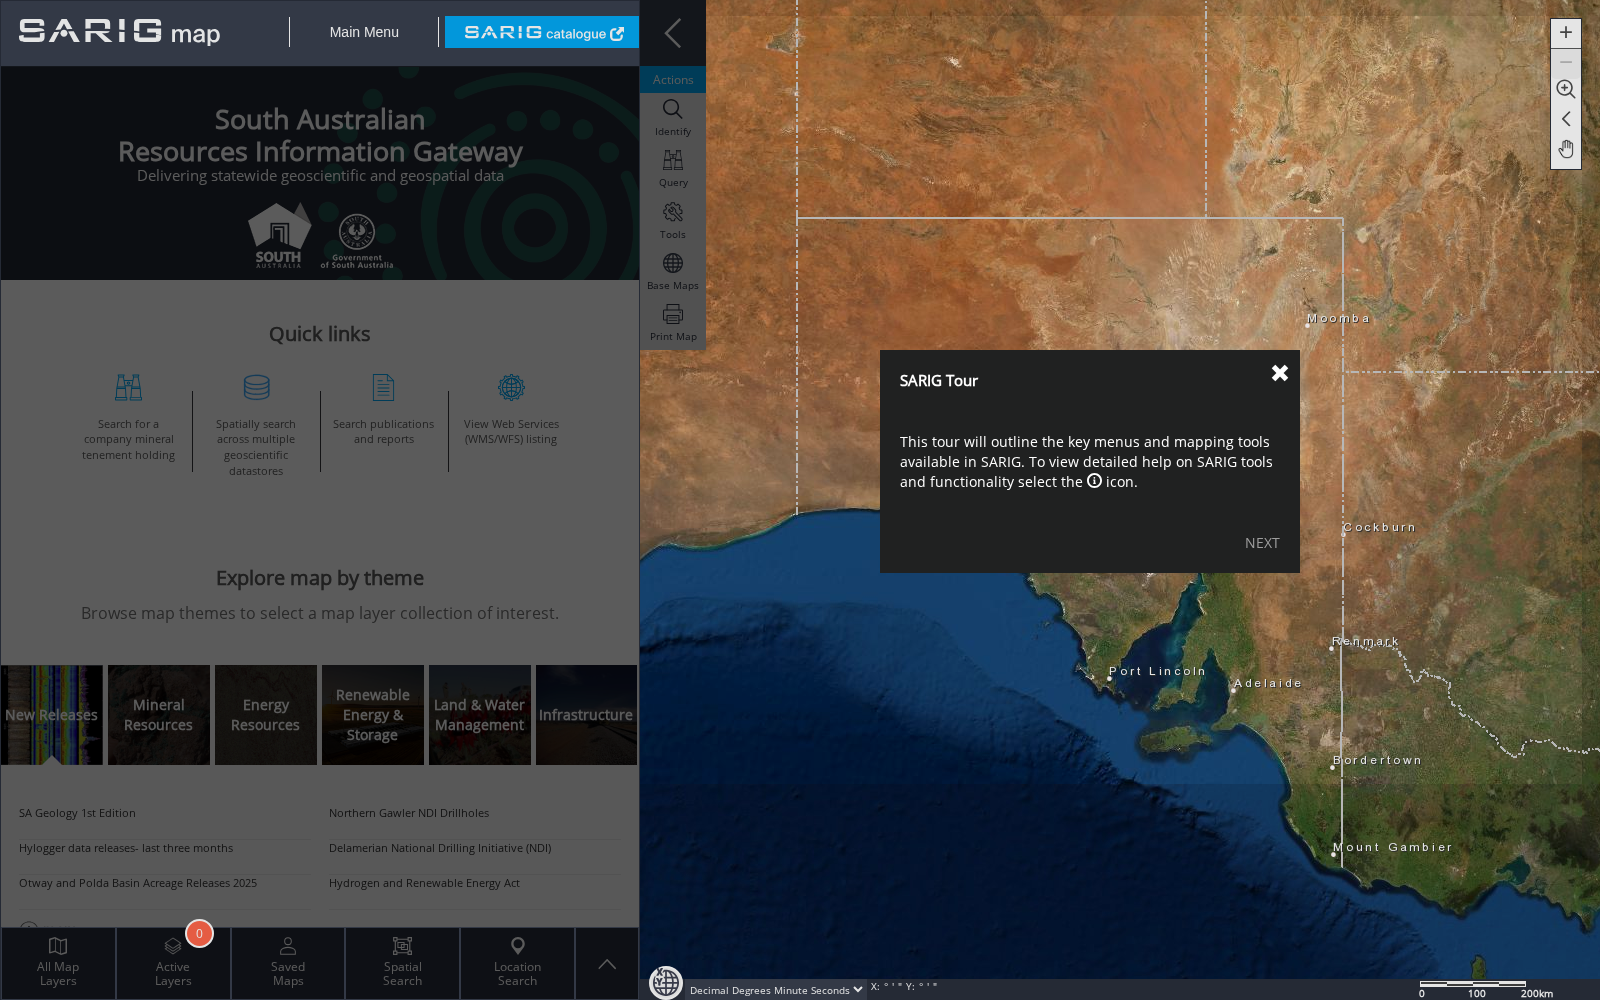The image size is (1600, 1000).
Task: Open company mineral tenement search quick link
Action: 128,417
